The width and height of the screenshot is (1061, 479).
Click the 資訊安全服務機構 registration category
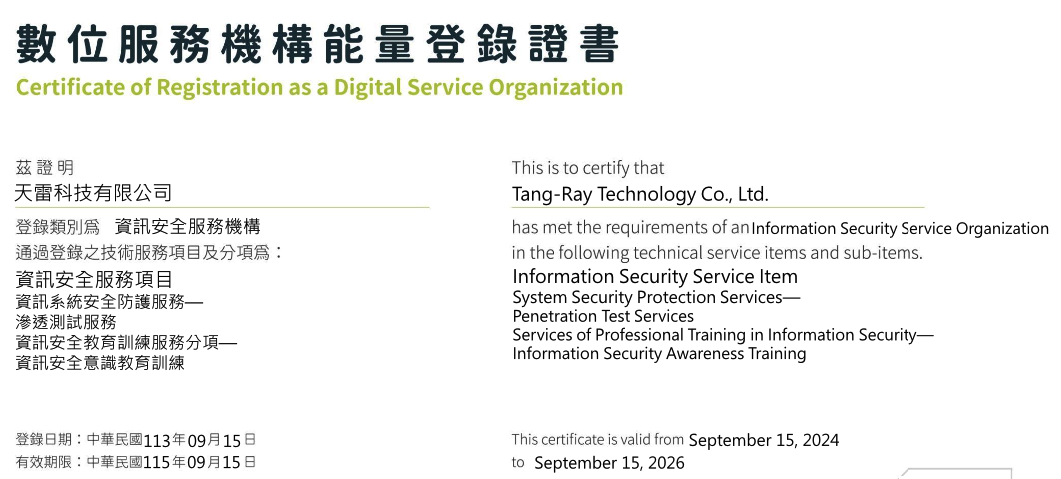pos(187,226)
